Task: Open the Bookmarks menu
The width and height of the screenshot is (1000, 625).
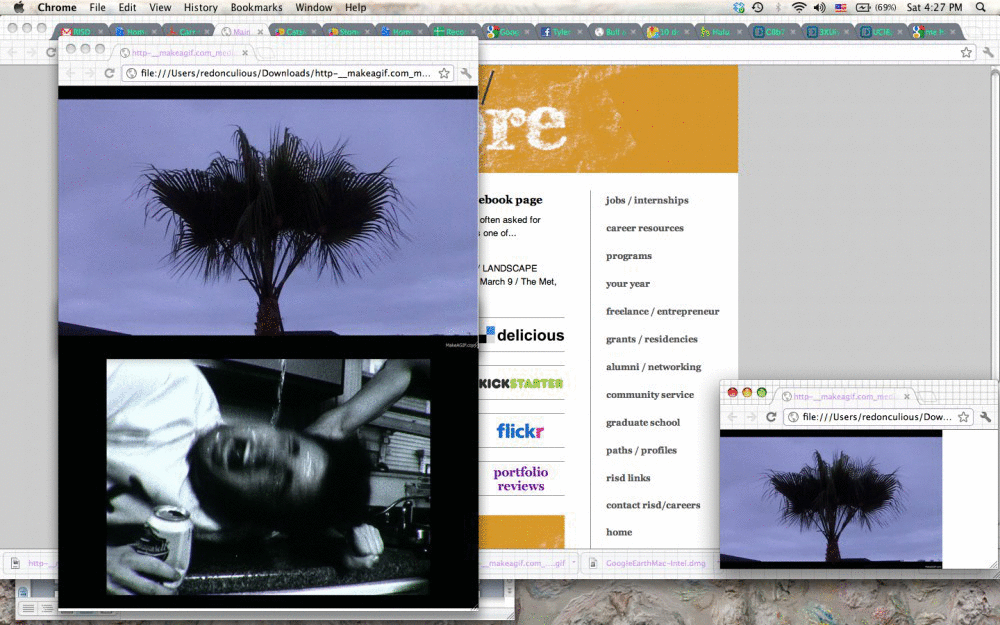Action: [x=256, y=7]
